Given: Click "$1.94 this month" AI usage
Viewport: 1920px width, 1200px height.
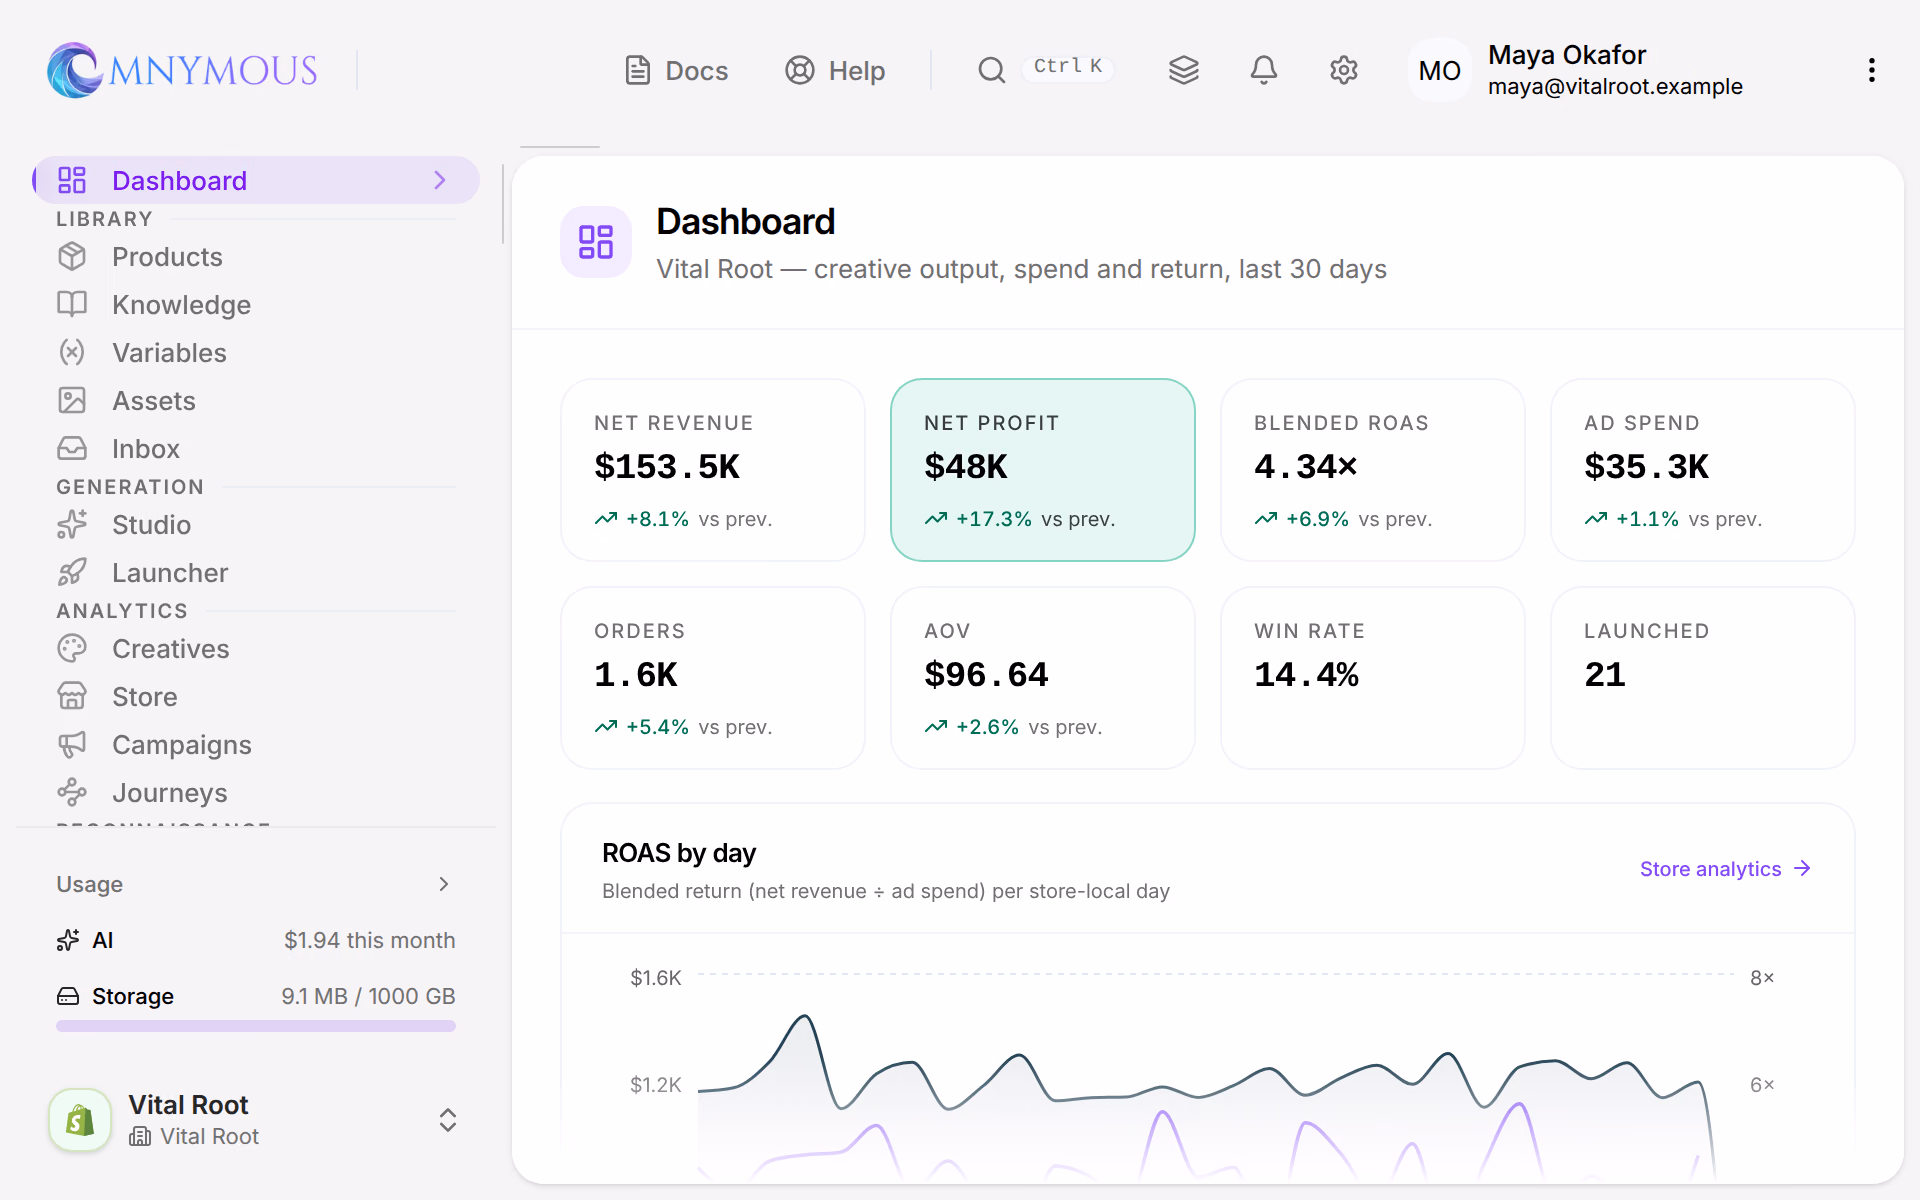Looking at the screenshot, I should point(370,940).
